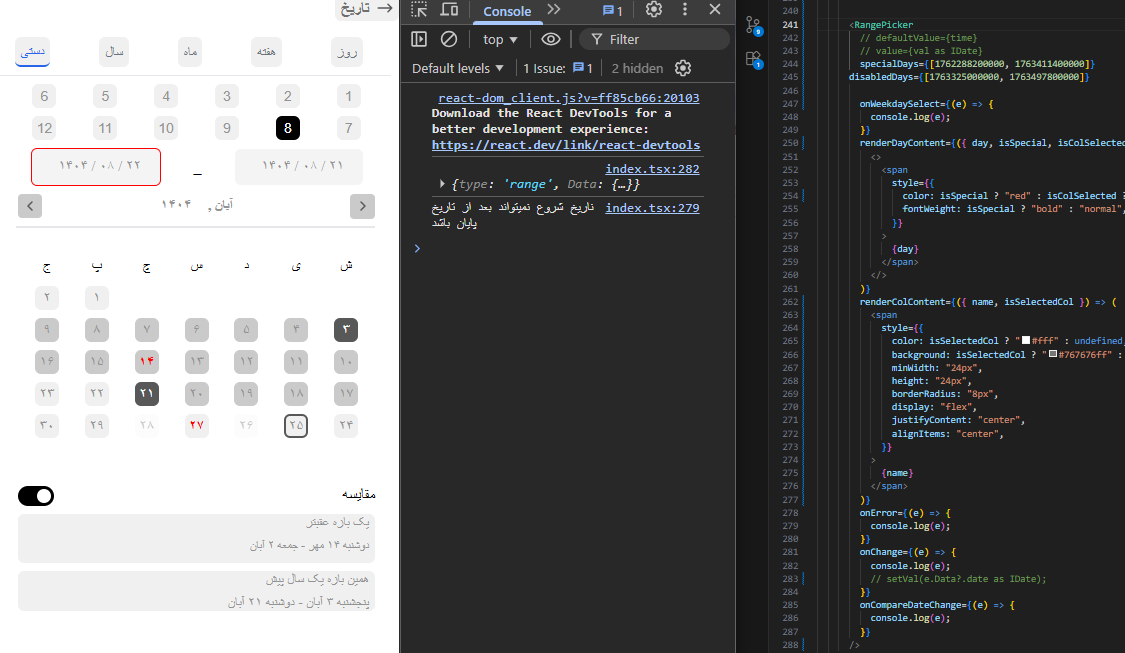Show more DevTools tabs with >> chevron

click(554, 9)
